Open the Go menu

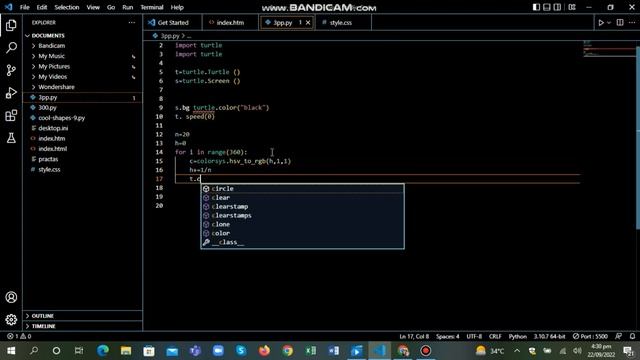(x=111, y=7)
